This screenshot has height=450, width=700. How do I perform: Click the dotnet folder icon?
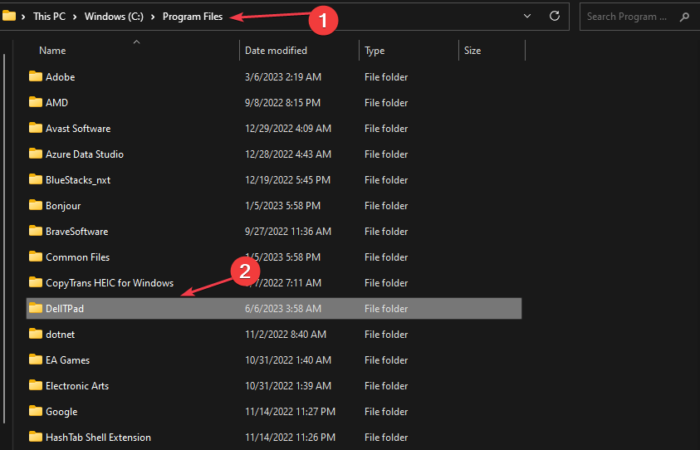[35, 334]
